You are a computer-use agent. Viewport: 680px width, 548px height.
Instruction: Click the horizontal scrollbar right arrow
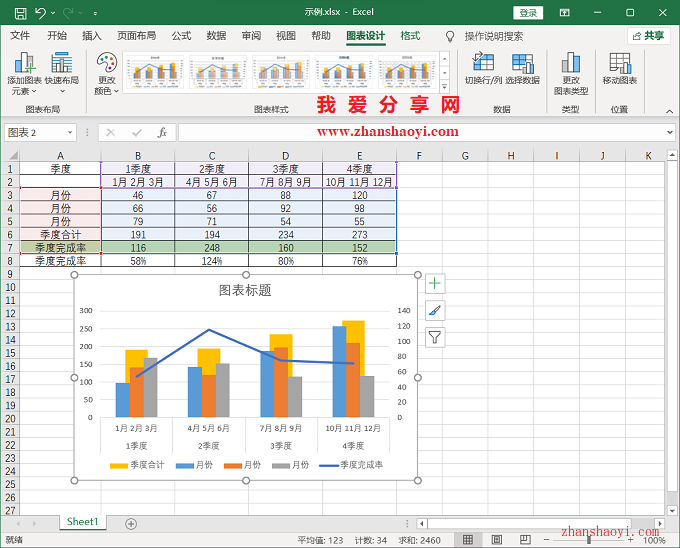[660, 523]
